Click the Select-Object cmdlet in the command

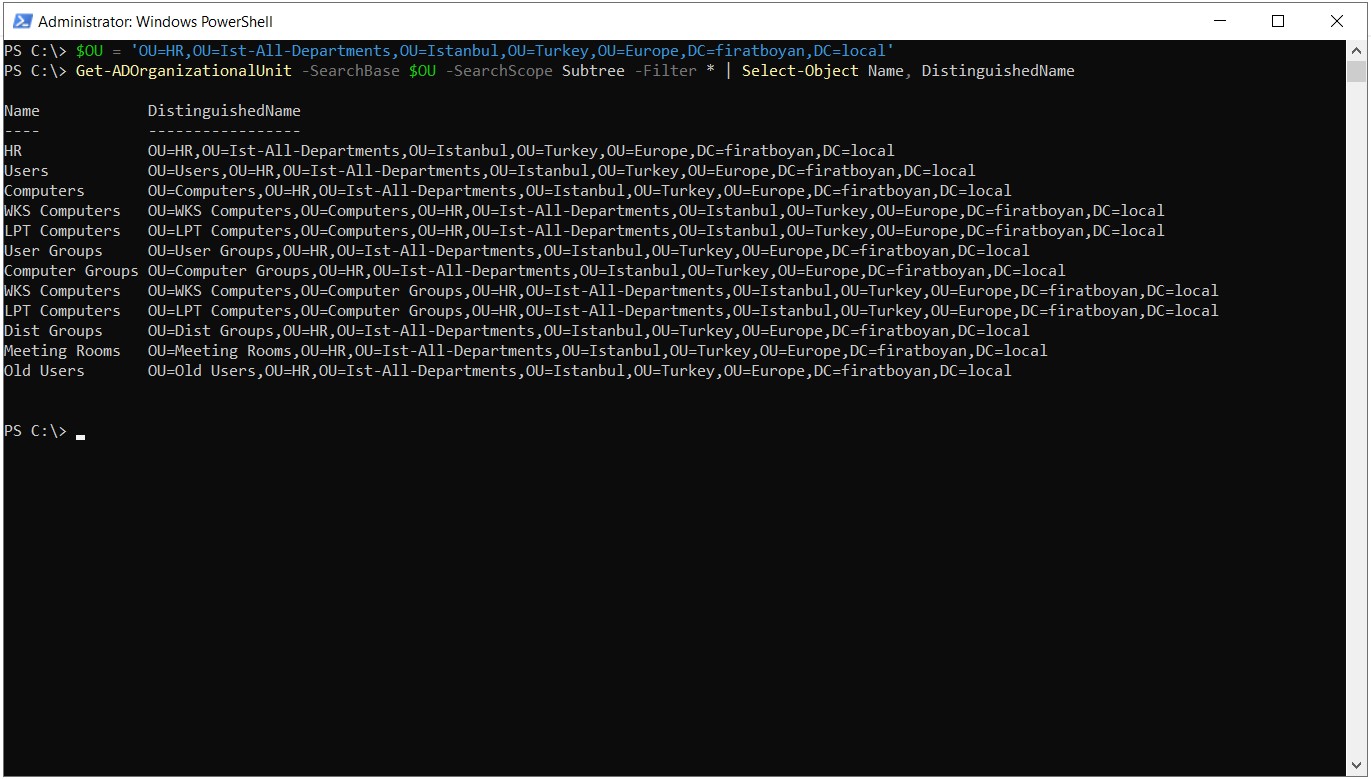pyautogui.click(x=799, y=71)
